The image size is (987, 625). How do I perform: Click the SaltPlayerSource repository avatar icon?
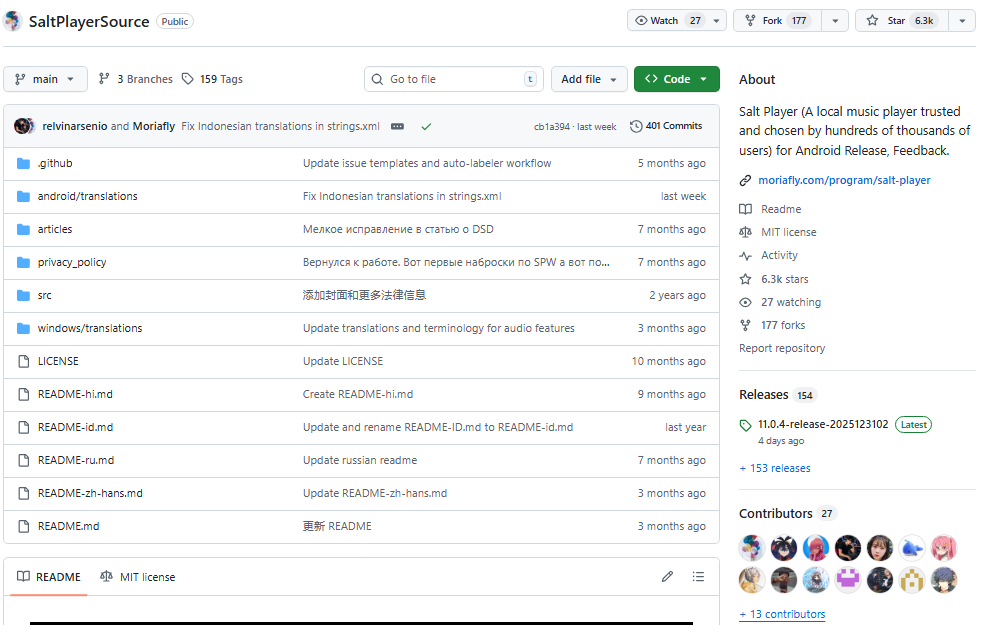pos(12,21)
